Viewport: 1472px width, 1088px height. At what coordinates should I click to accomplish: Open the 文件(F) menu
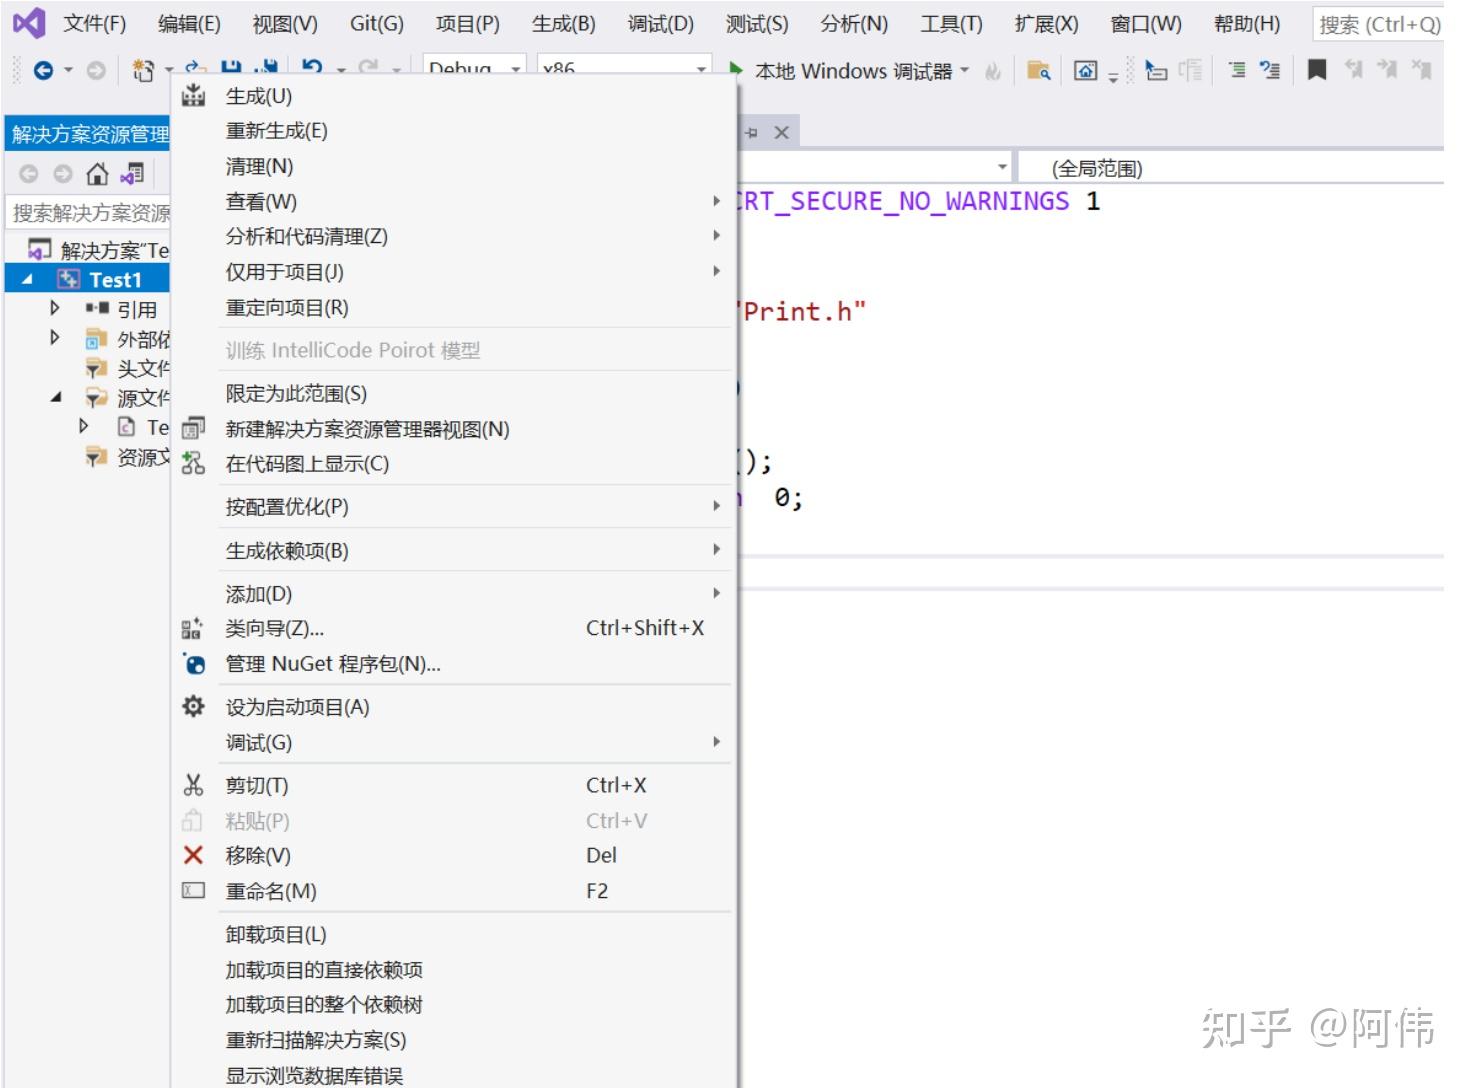(x=95, y=24)
